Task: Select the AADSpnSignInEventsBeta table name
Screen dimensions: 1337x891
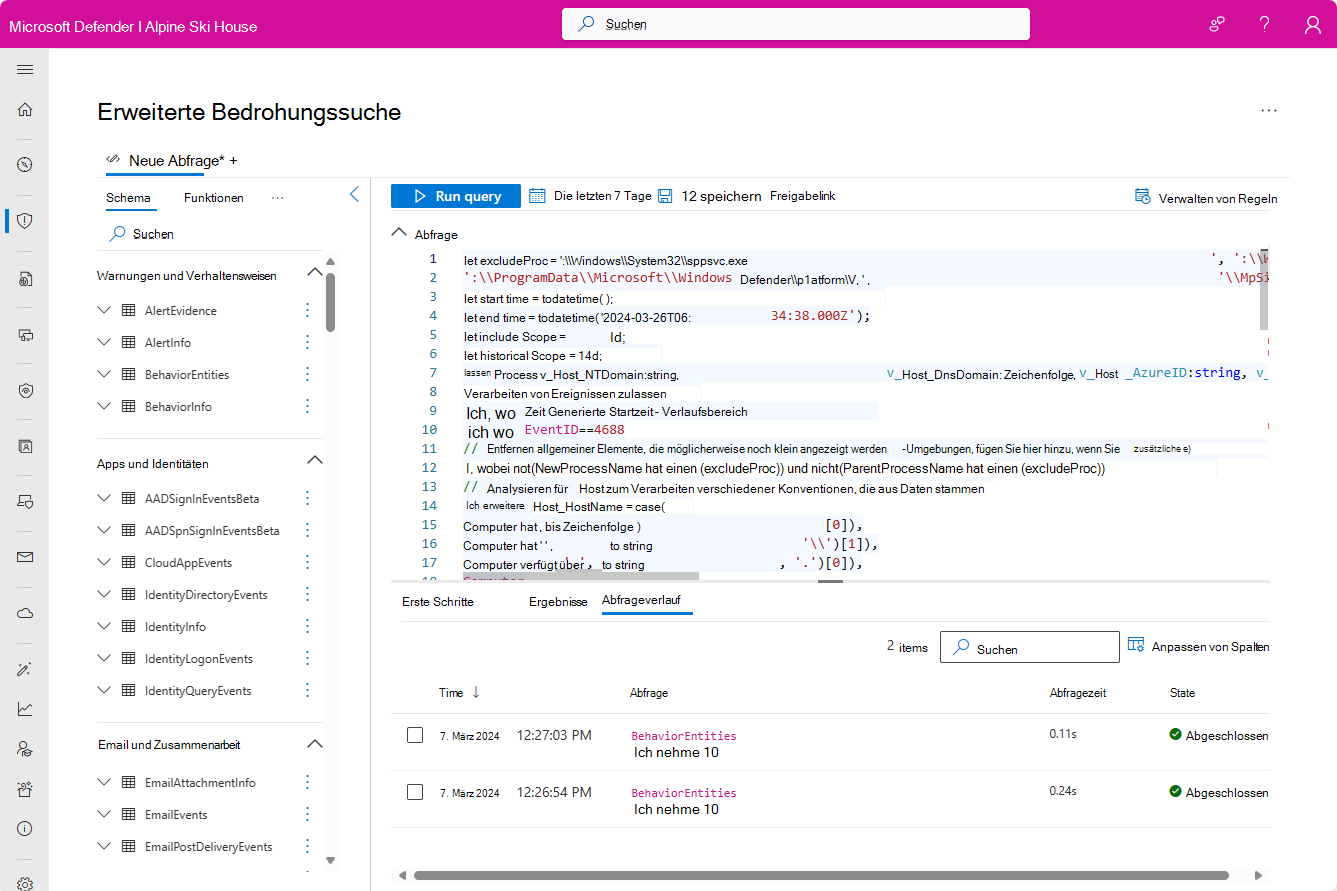Action: (212, 530)
